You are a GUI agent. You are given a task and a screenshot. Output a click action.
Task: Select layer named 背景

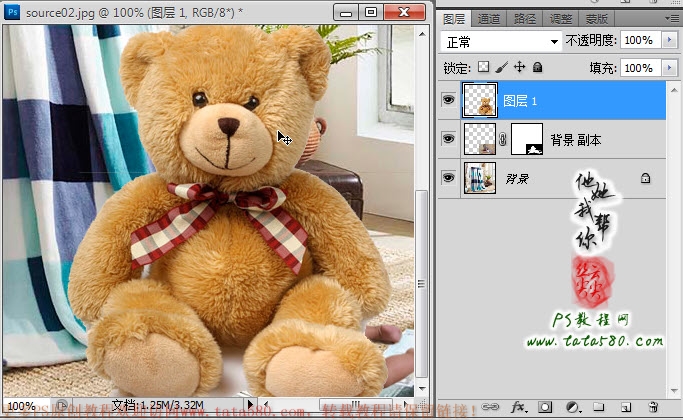pos(517,178)
